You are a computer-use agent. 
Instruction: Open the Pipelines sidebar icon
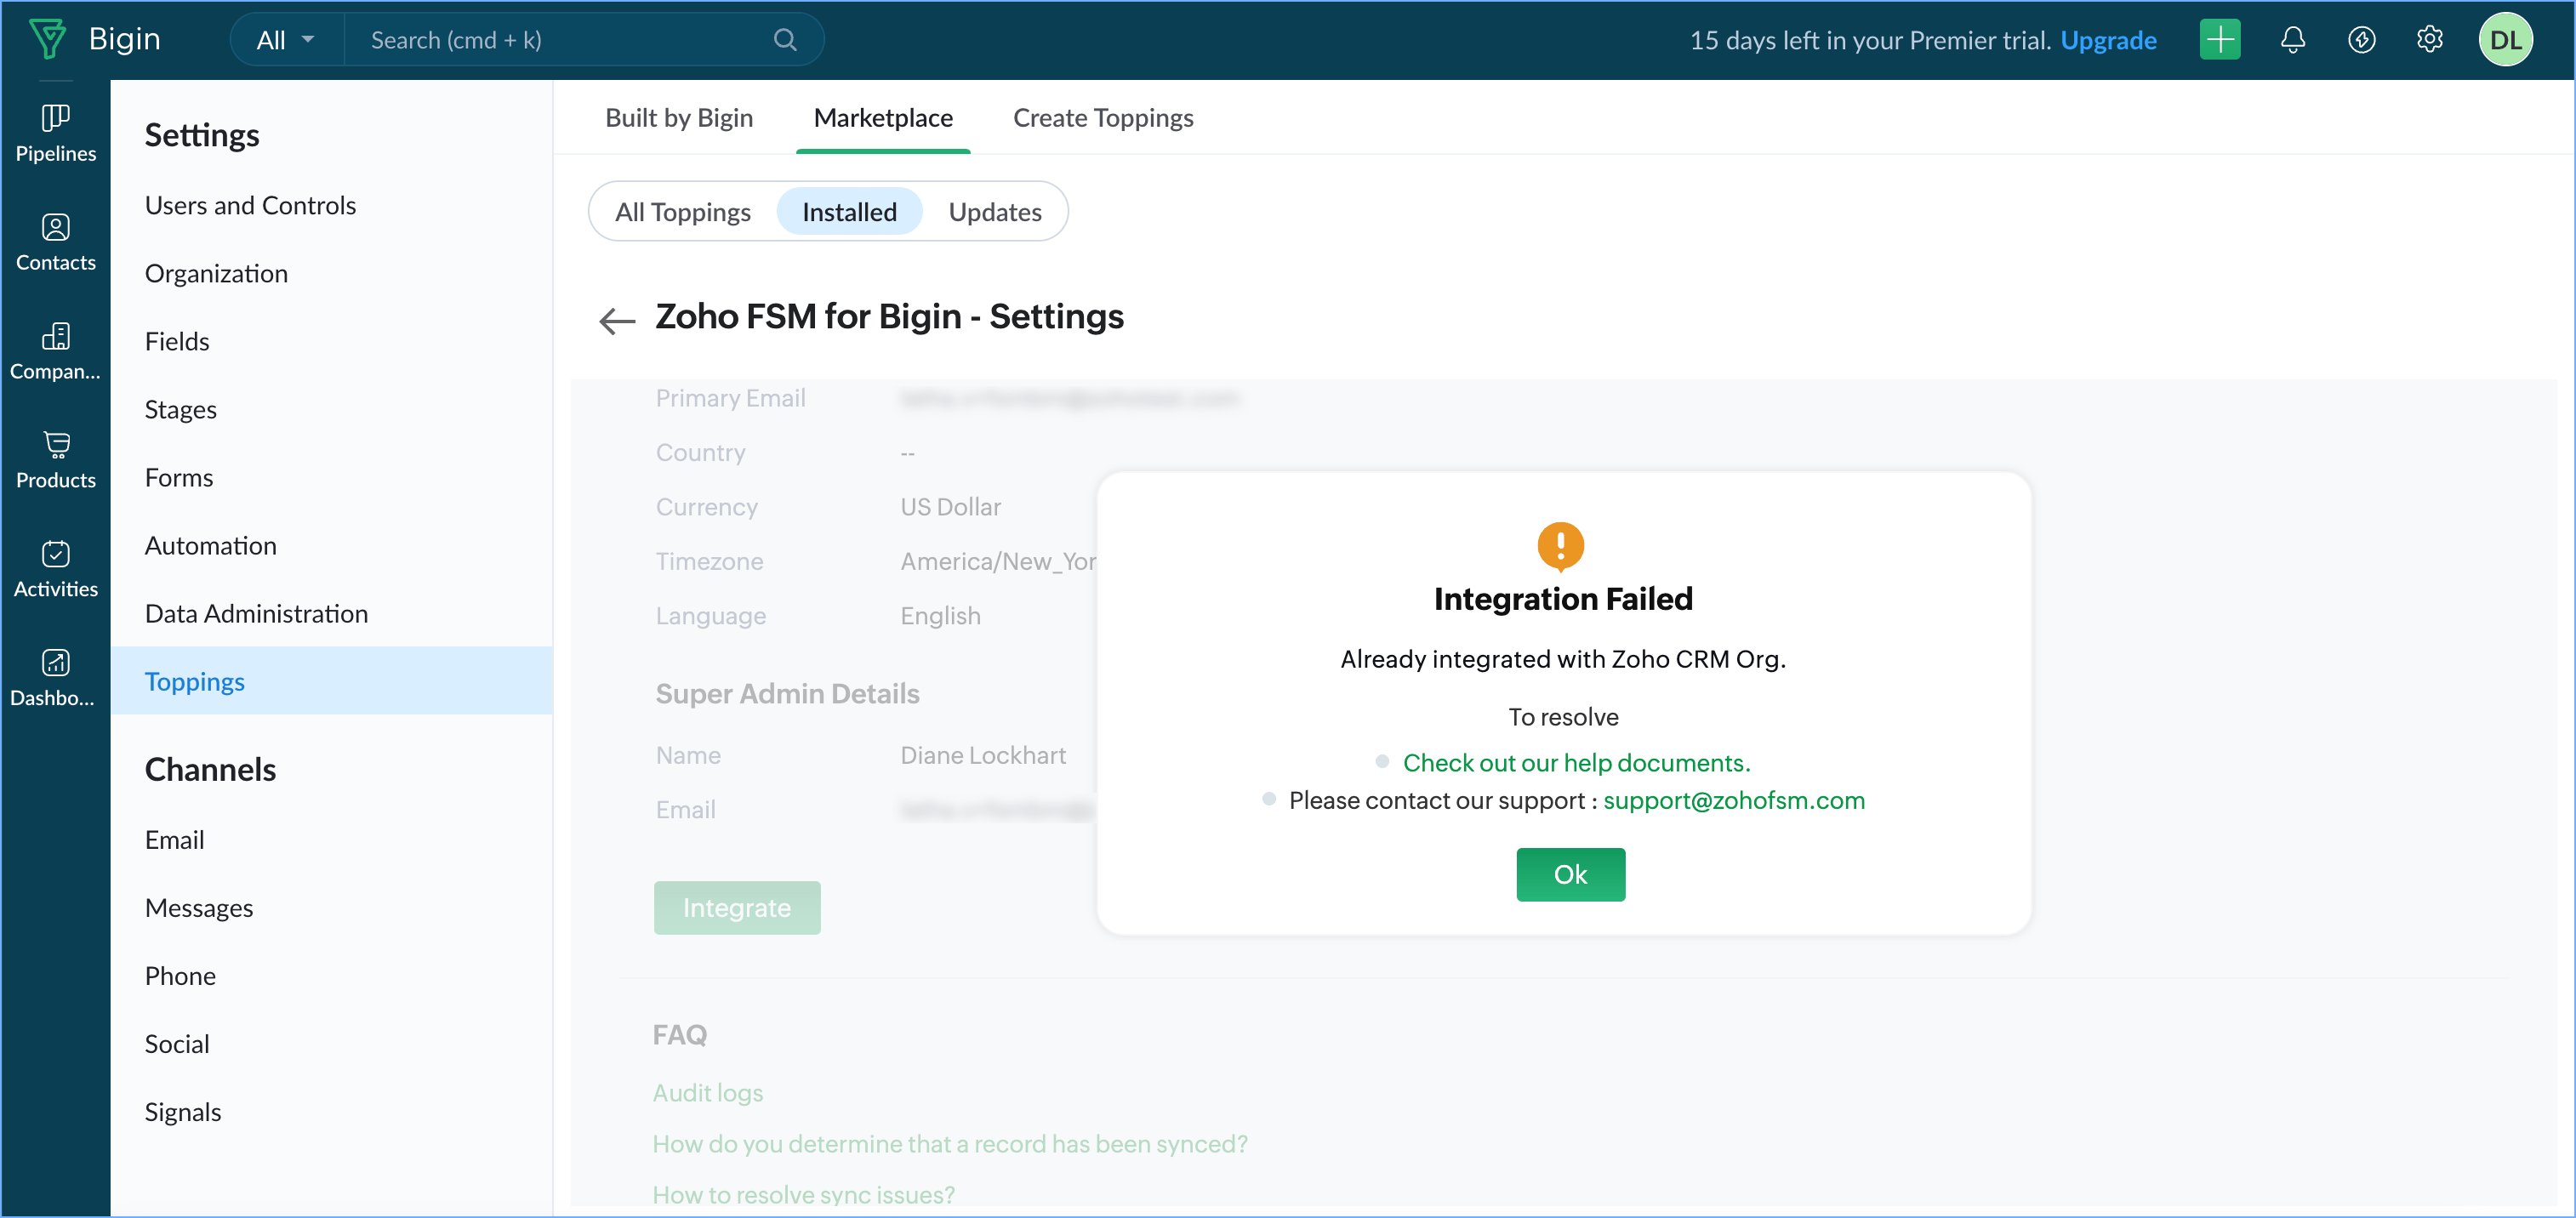55,133
